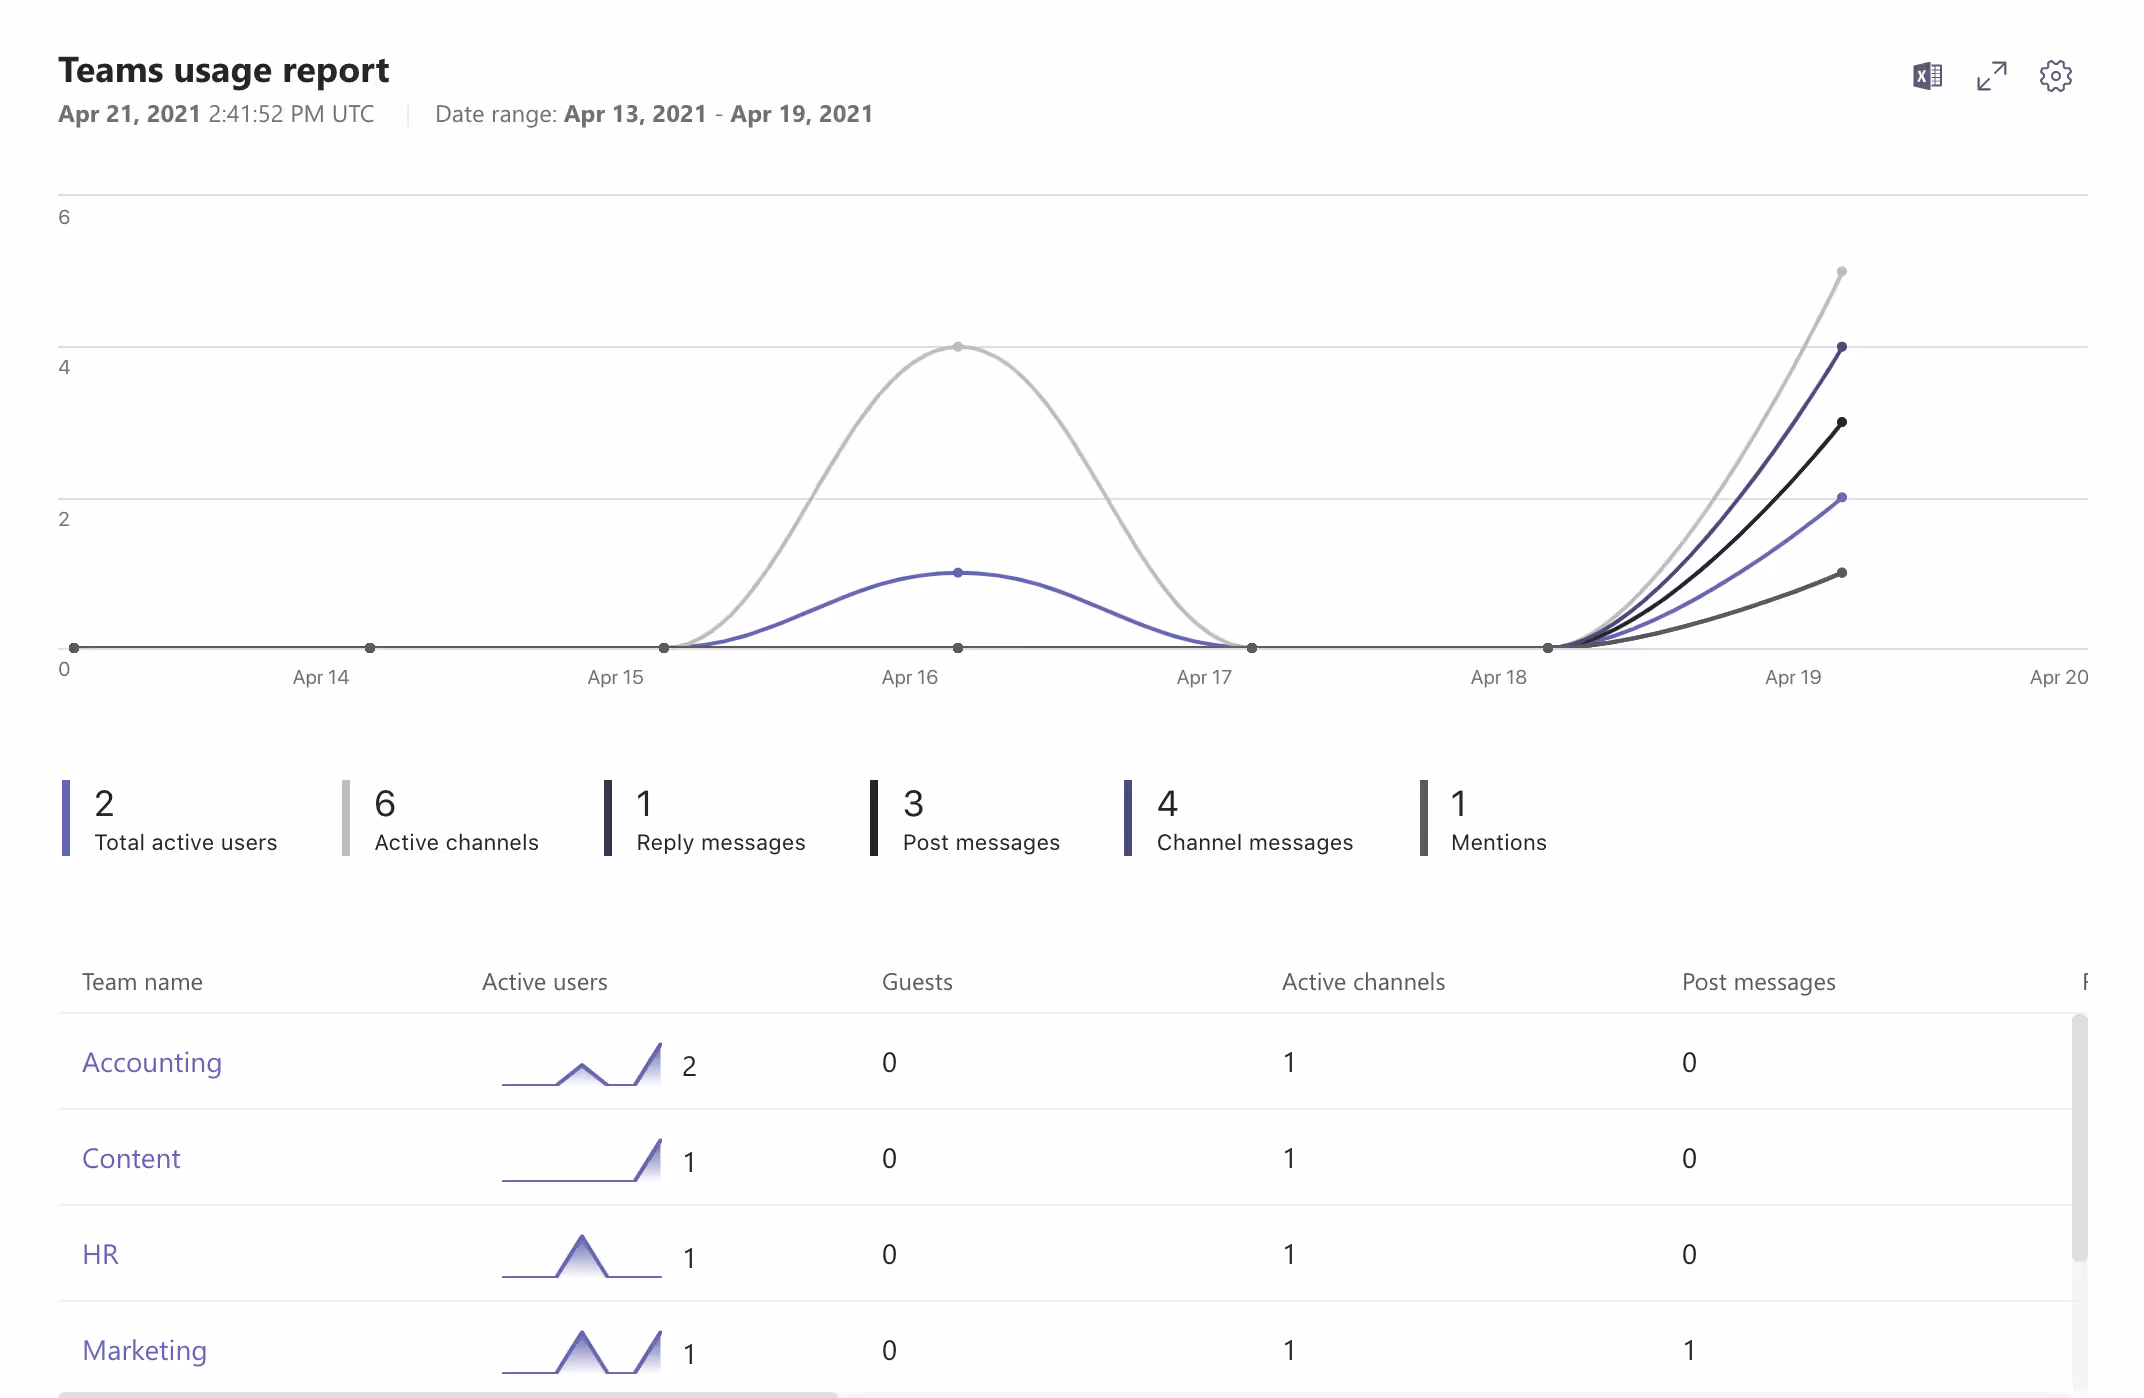This screenshot has height=1398, width=2144.
Task: Sort by Active users column header
Action: 545,982
